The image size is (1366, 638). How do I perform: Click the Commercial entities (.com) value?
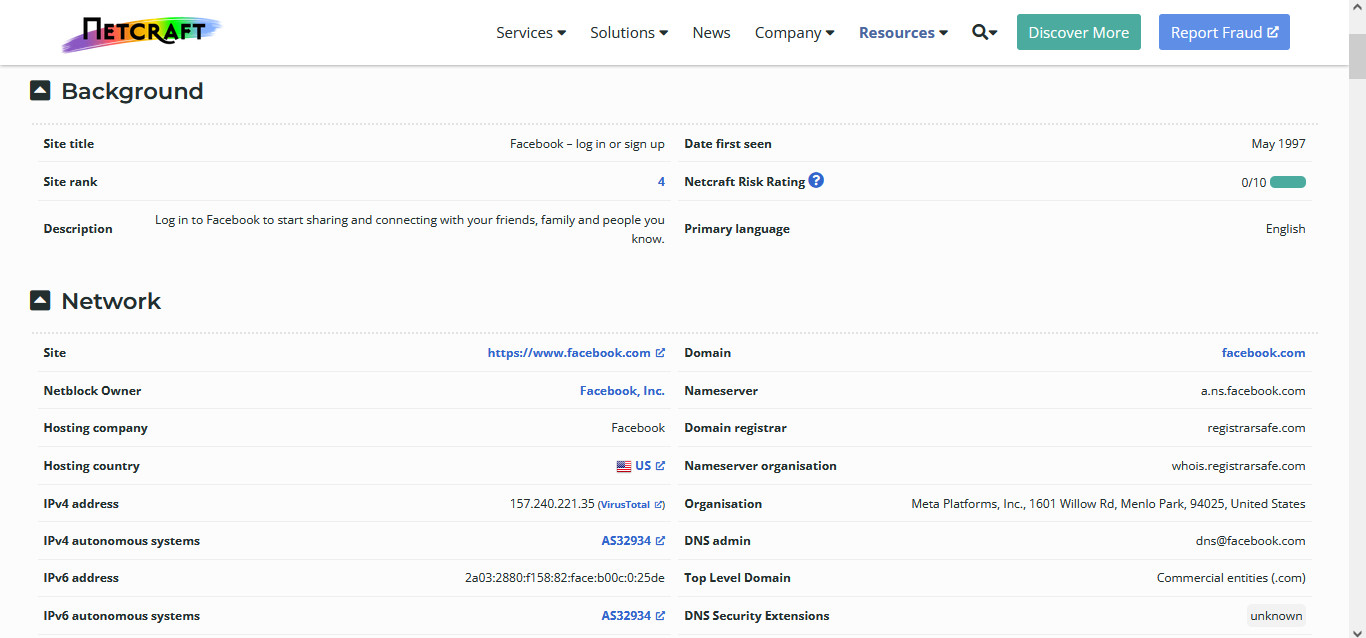1231,578
